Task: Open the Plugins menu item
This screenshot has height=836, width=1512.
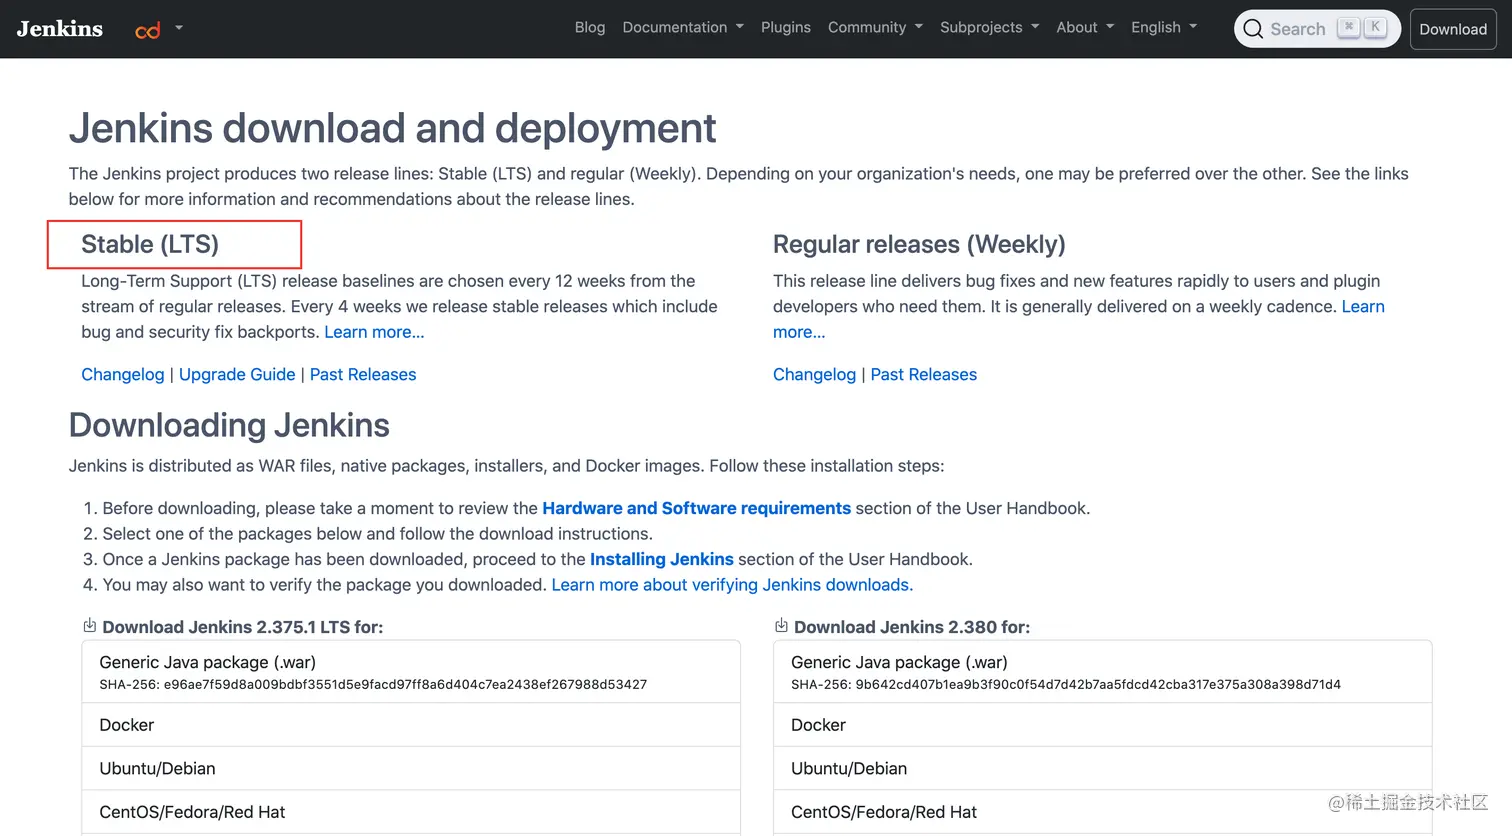Action: [786, 28]
